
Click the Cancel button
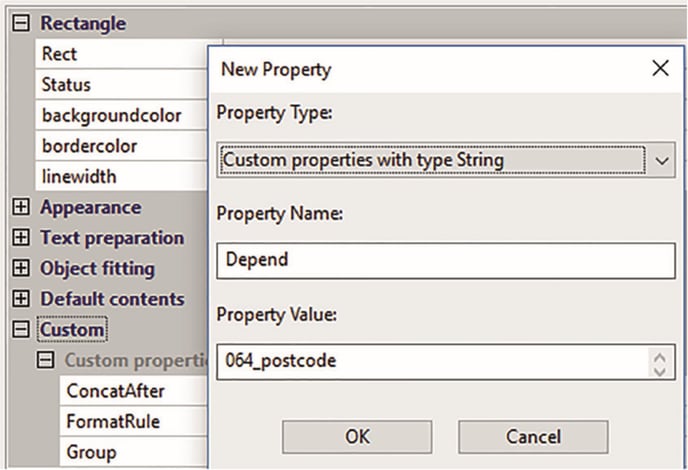click(x=533, y=437)
